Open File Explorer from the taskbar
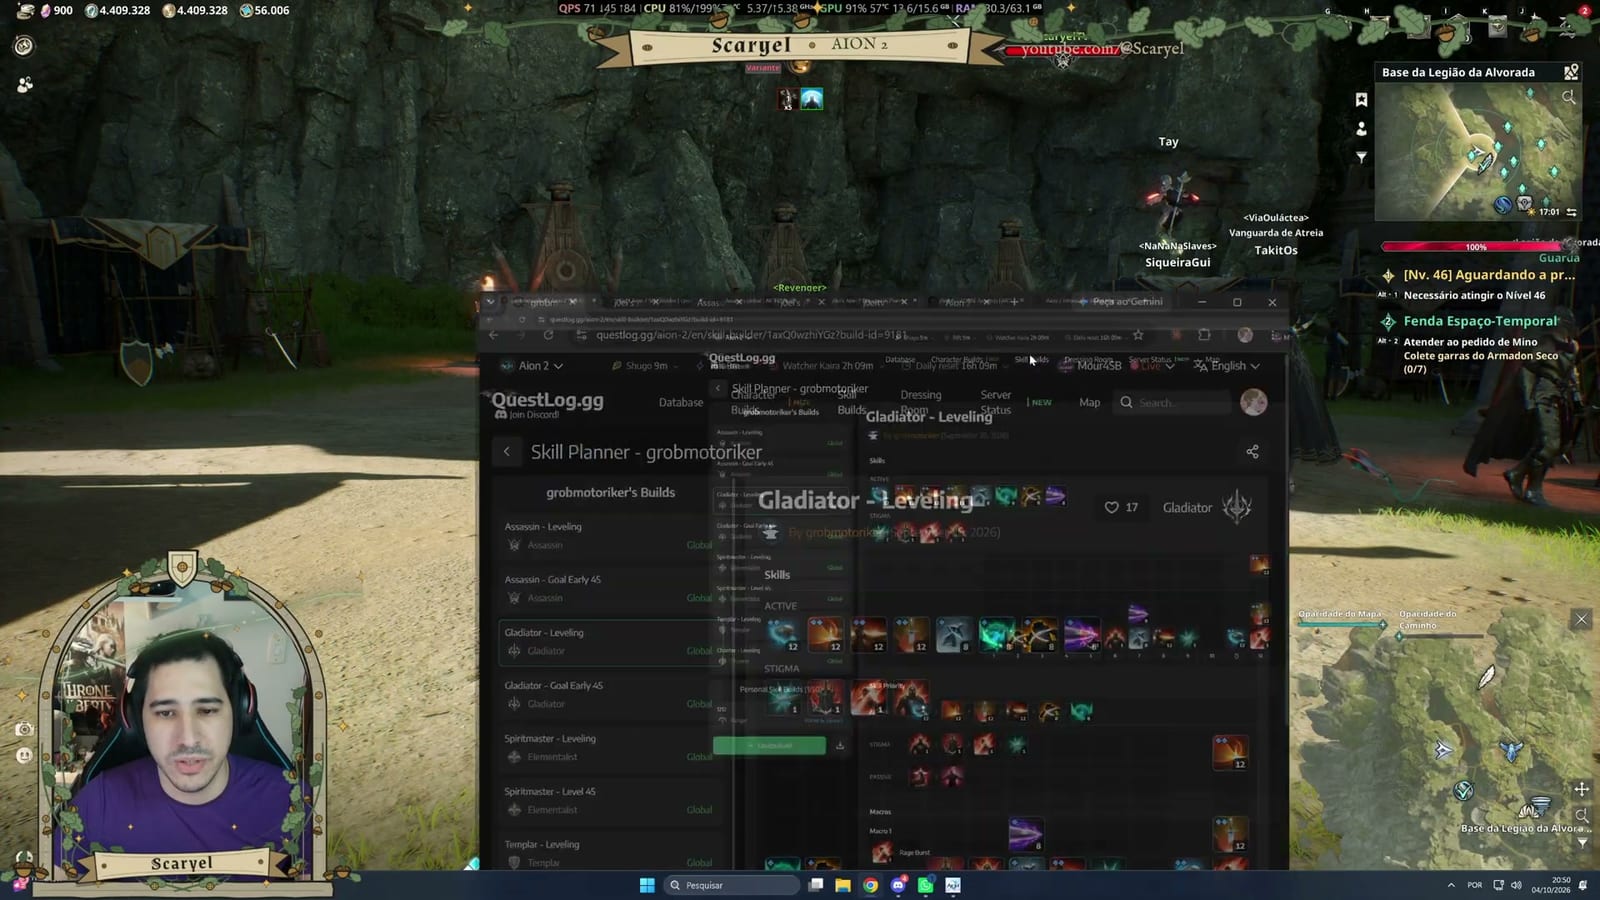Screen dimensions: 1600x900 click(843, 885)
